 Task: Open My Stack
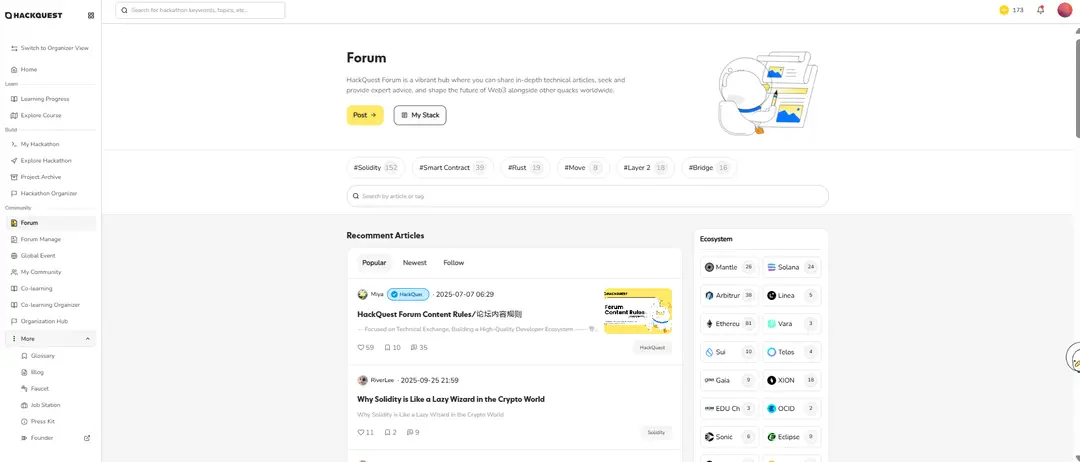pyautogui.click(x=420, y=115)
